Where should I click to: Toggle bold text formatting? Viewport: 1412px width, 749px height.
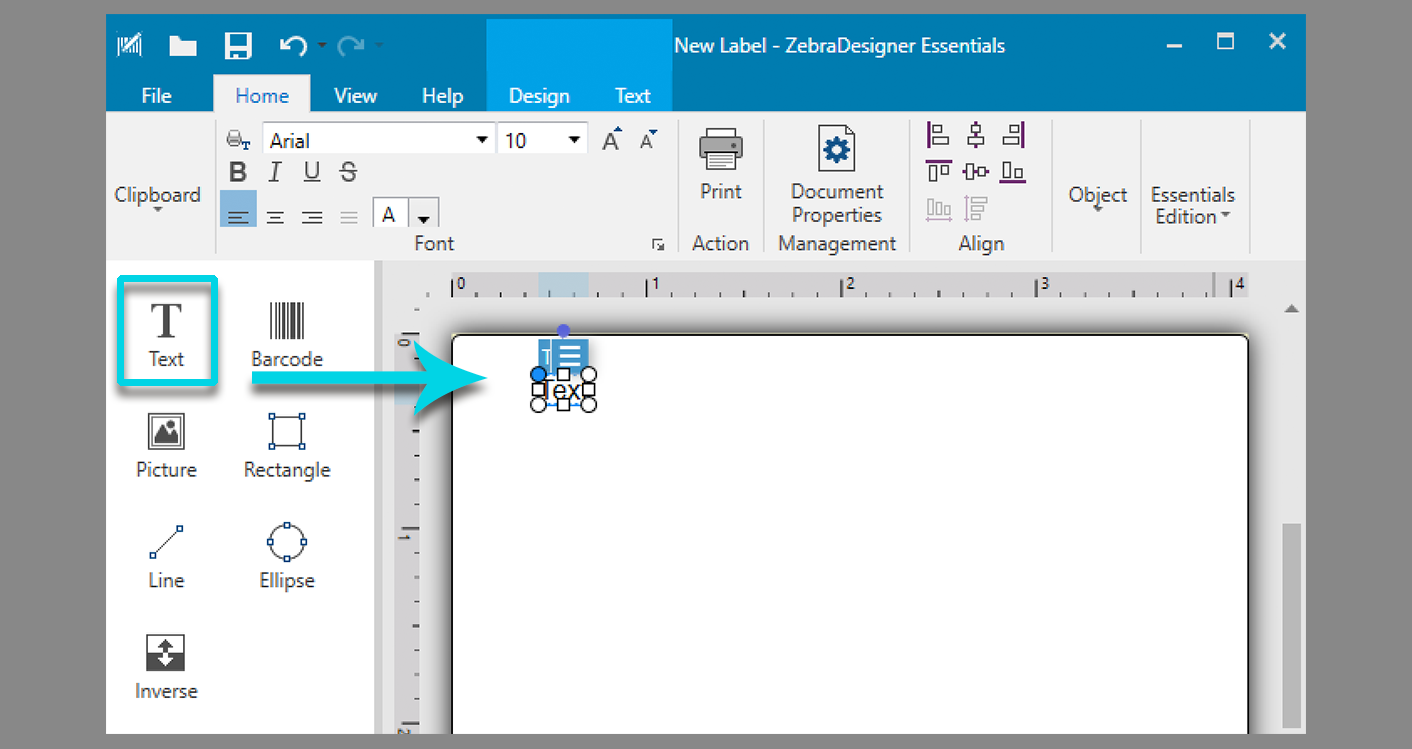(x=238, y=171)
